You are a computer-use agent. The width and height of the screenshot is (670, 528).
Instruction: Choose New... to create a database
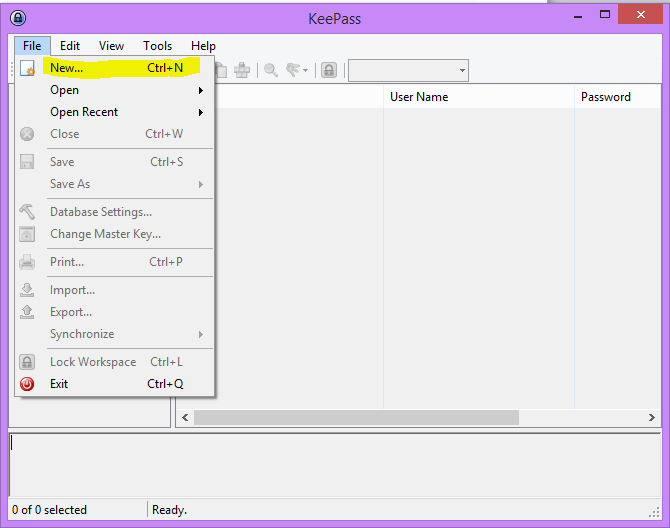[115, 68]
